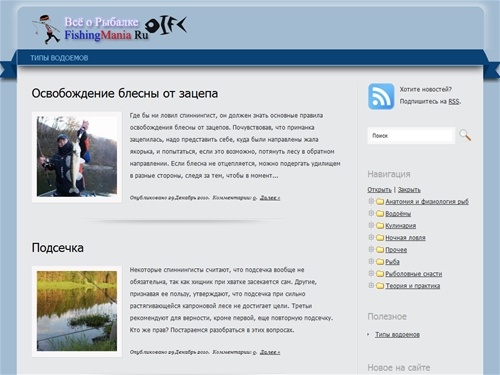Click Закрыть to collapse all navigation
The image size is (500, 375).
click(409, 189)
